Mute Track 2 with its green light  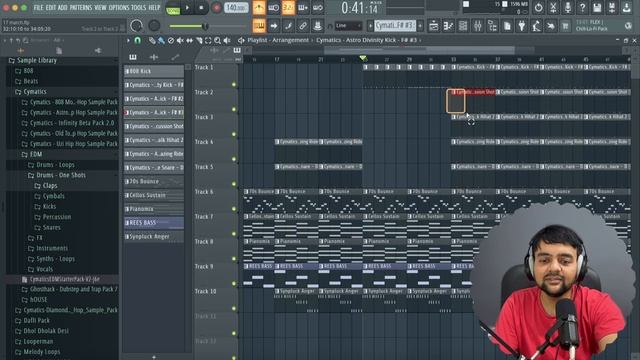[x=234, y=109]
